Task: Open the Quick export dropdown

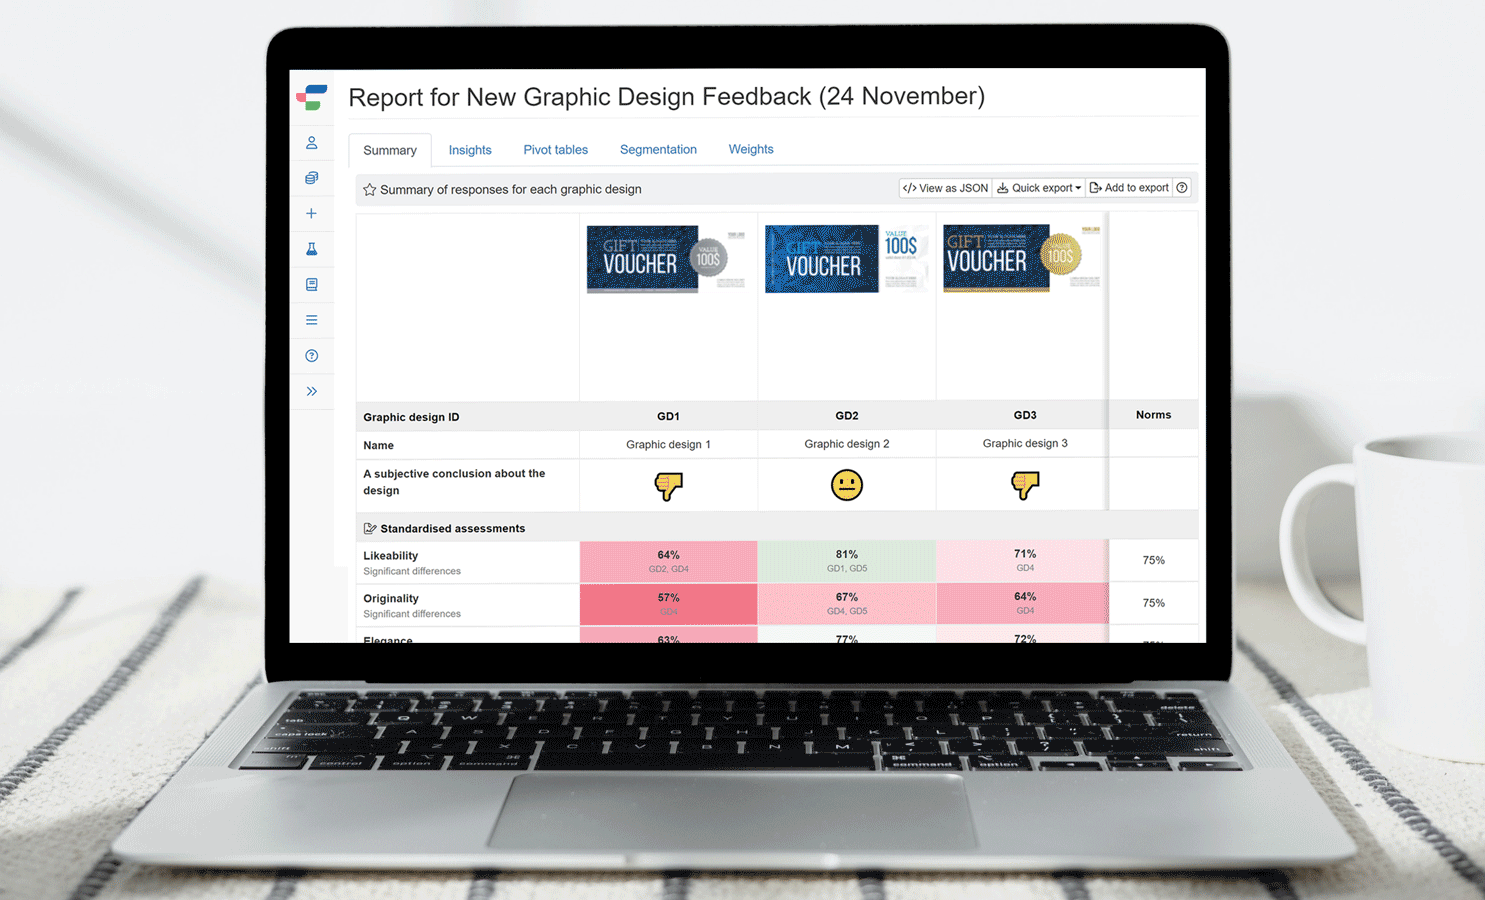Action: 1039,188
